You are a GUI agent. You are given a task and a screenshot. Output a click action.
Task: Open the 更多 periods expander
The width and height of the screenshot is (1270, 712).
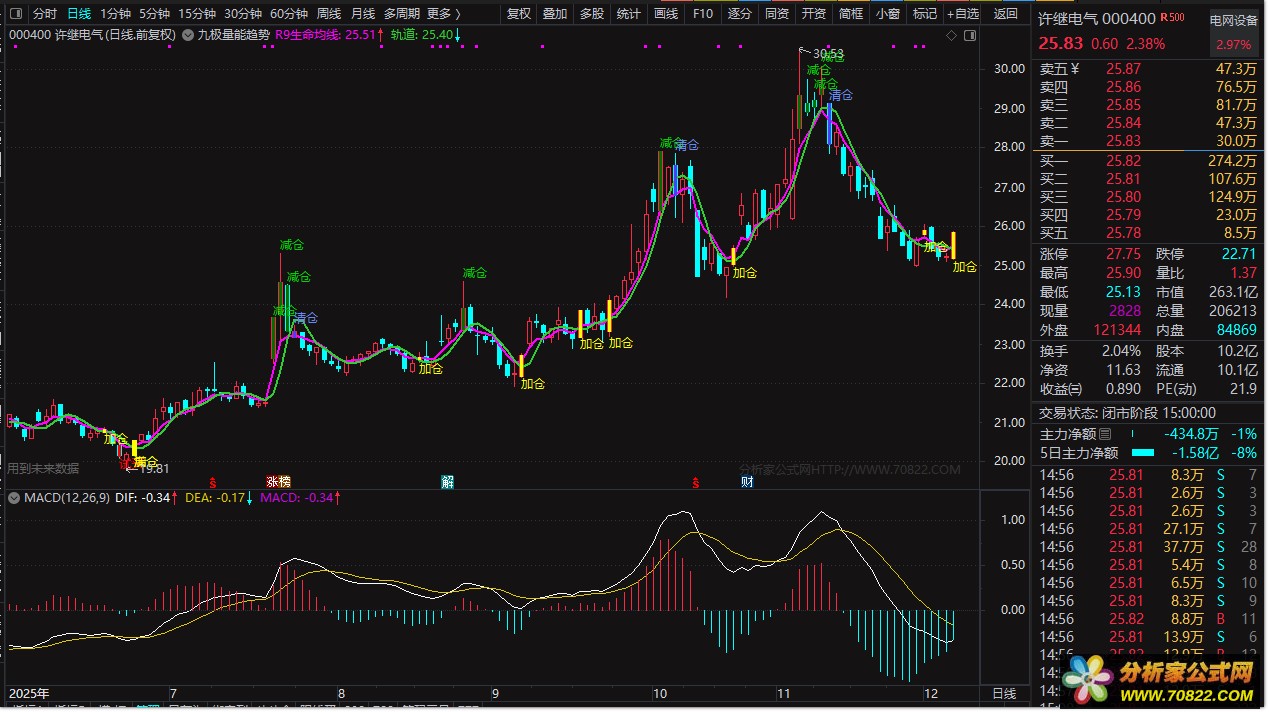(x=443, y=14)
